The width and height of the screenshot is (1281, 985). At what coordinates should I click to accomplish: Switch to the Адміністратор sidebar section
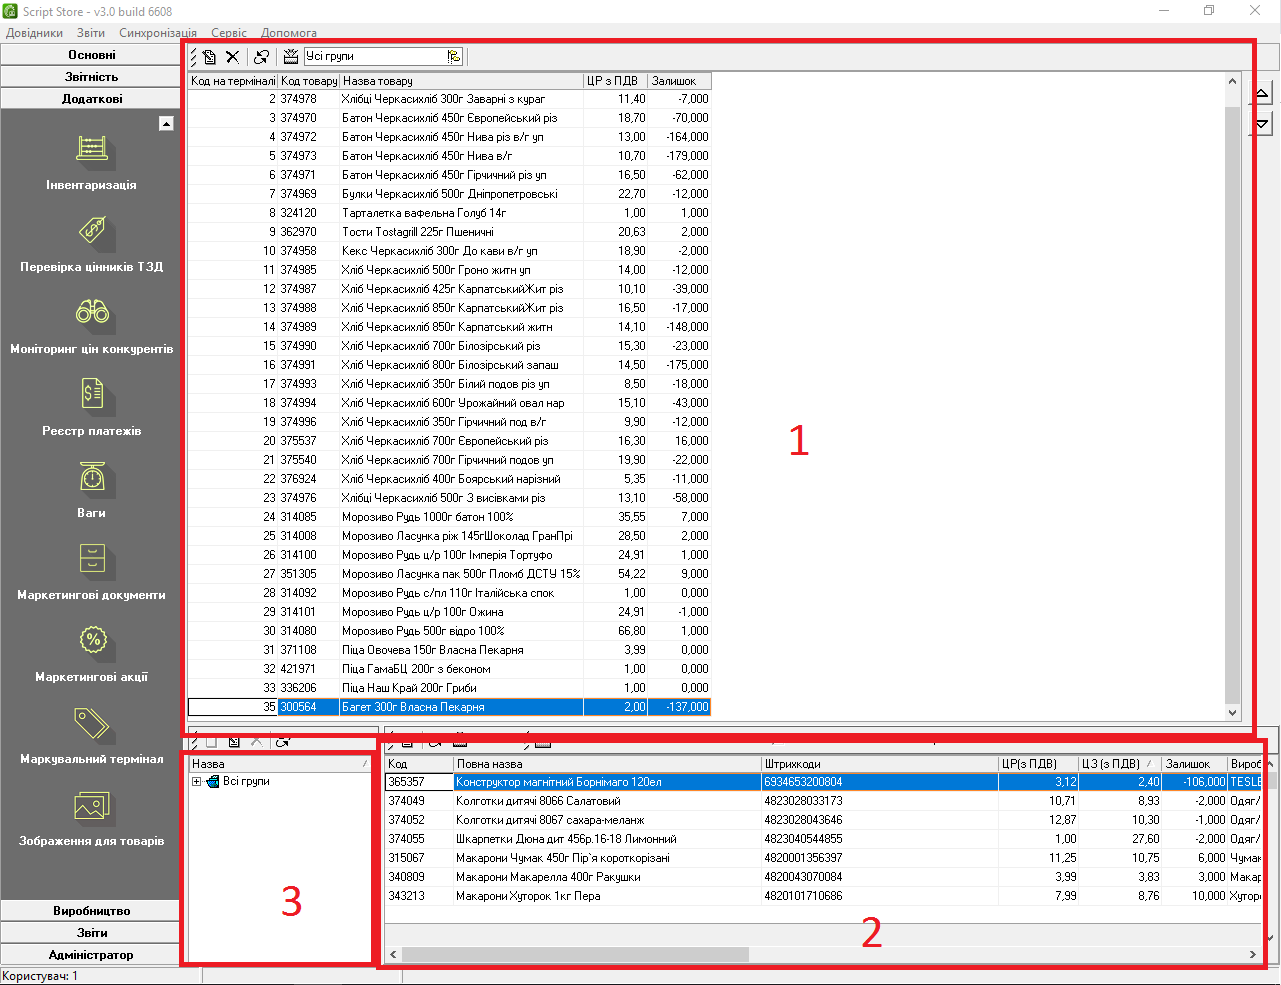click(x=91, y=955)
